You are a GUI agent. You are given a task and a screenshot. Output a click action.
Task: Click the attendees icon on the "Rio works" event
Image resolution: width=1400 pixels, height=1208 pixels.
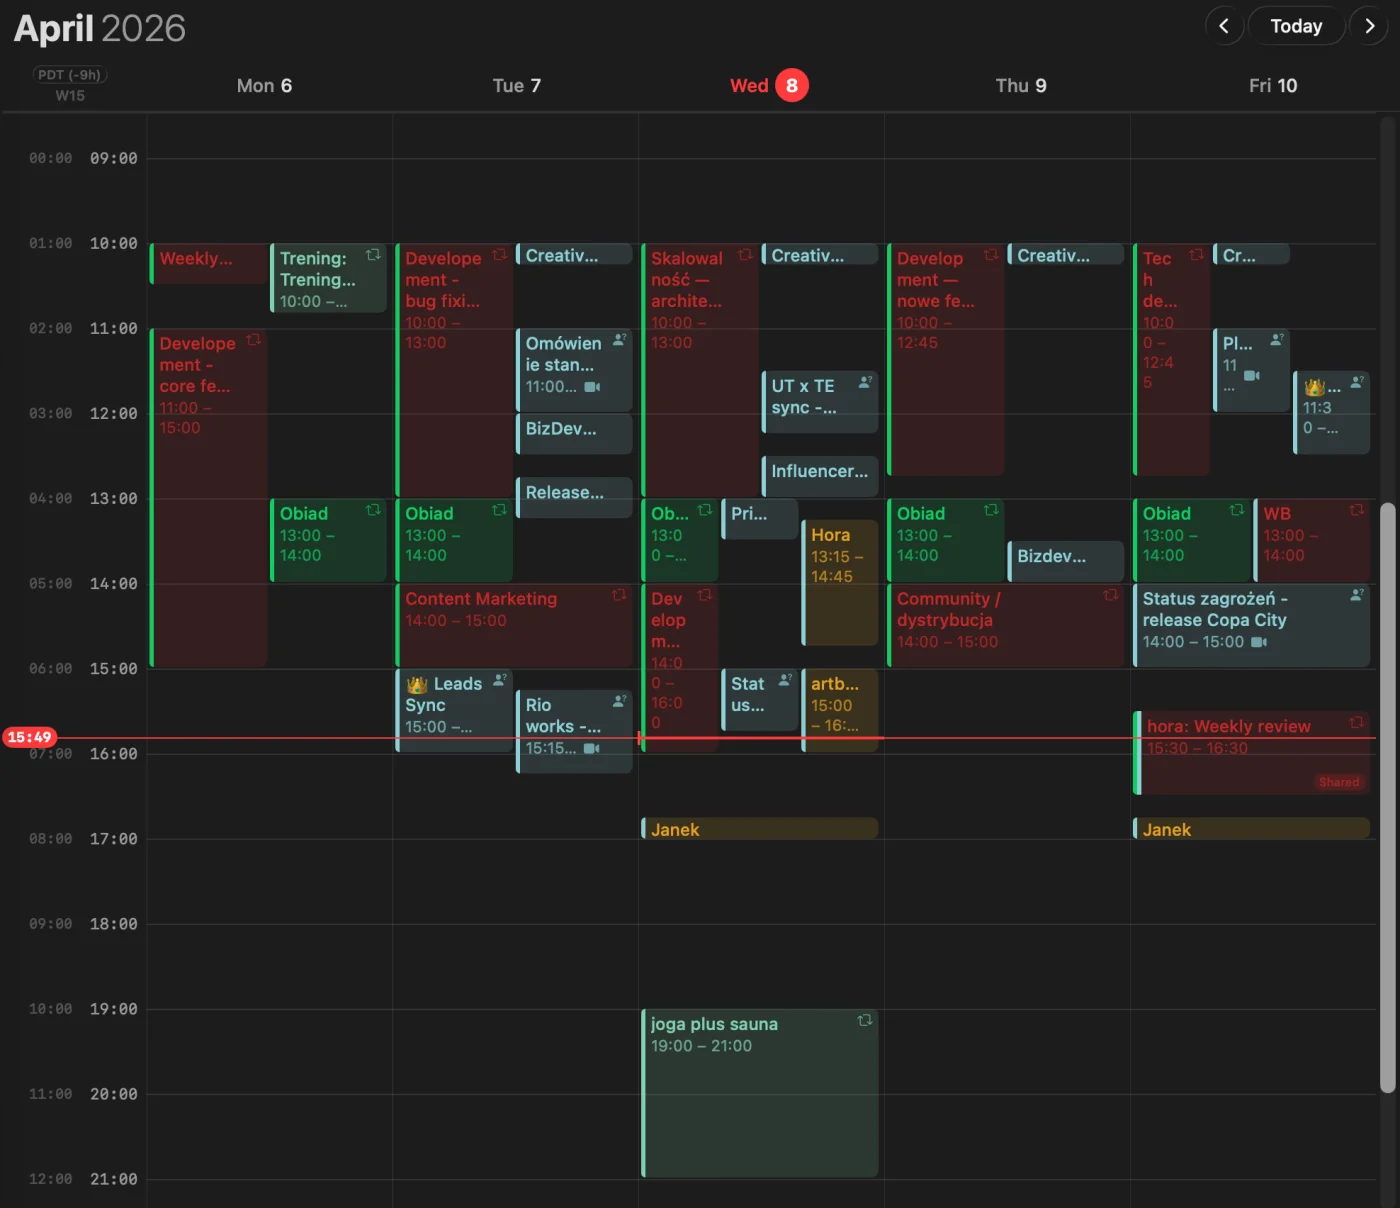tap(620, 699)
